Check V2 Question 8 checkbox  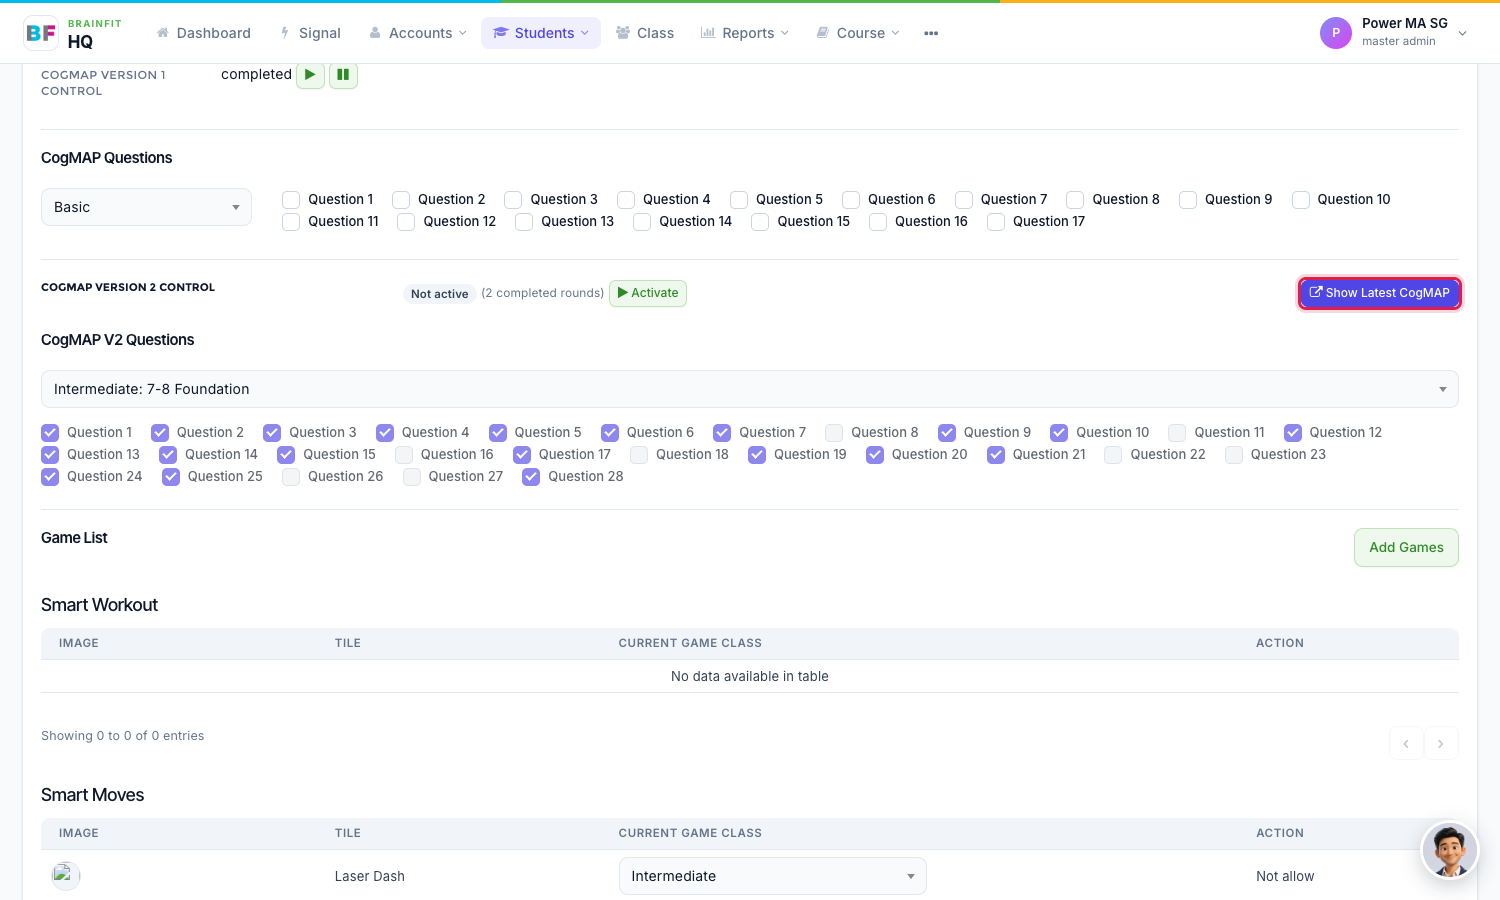click(x=834, y=433)
